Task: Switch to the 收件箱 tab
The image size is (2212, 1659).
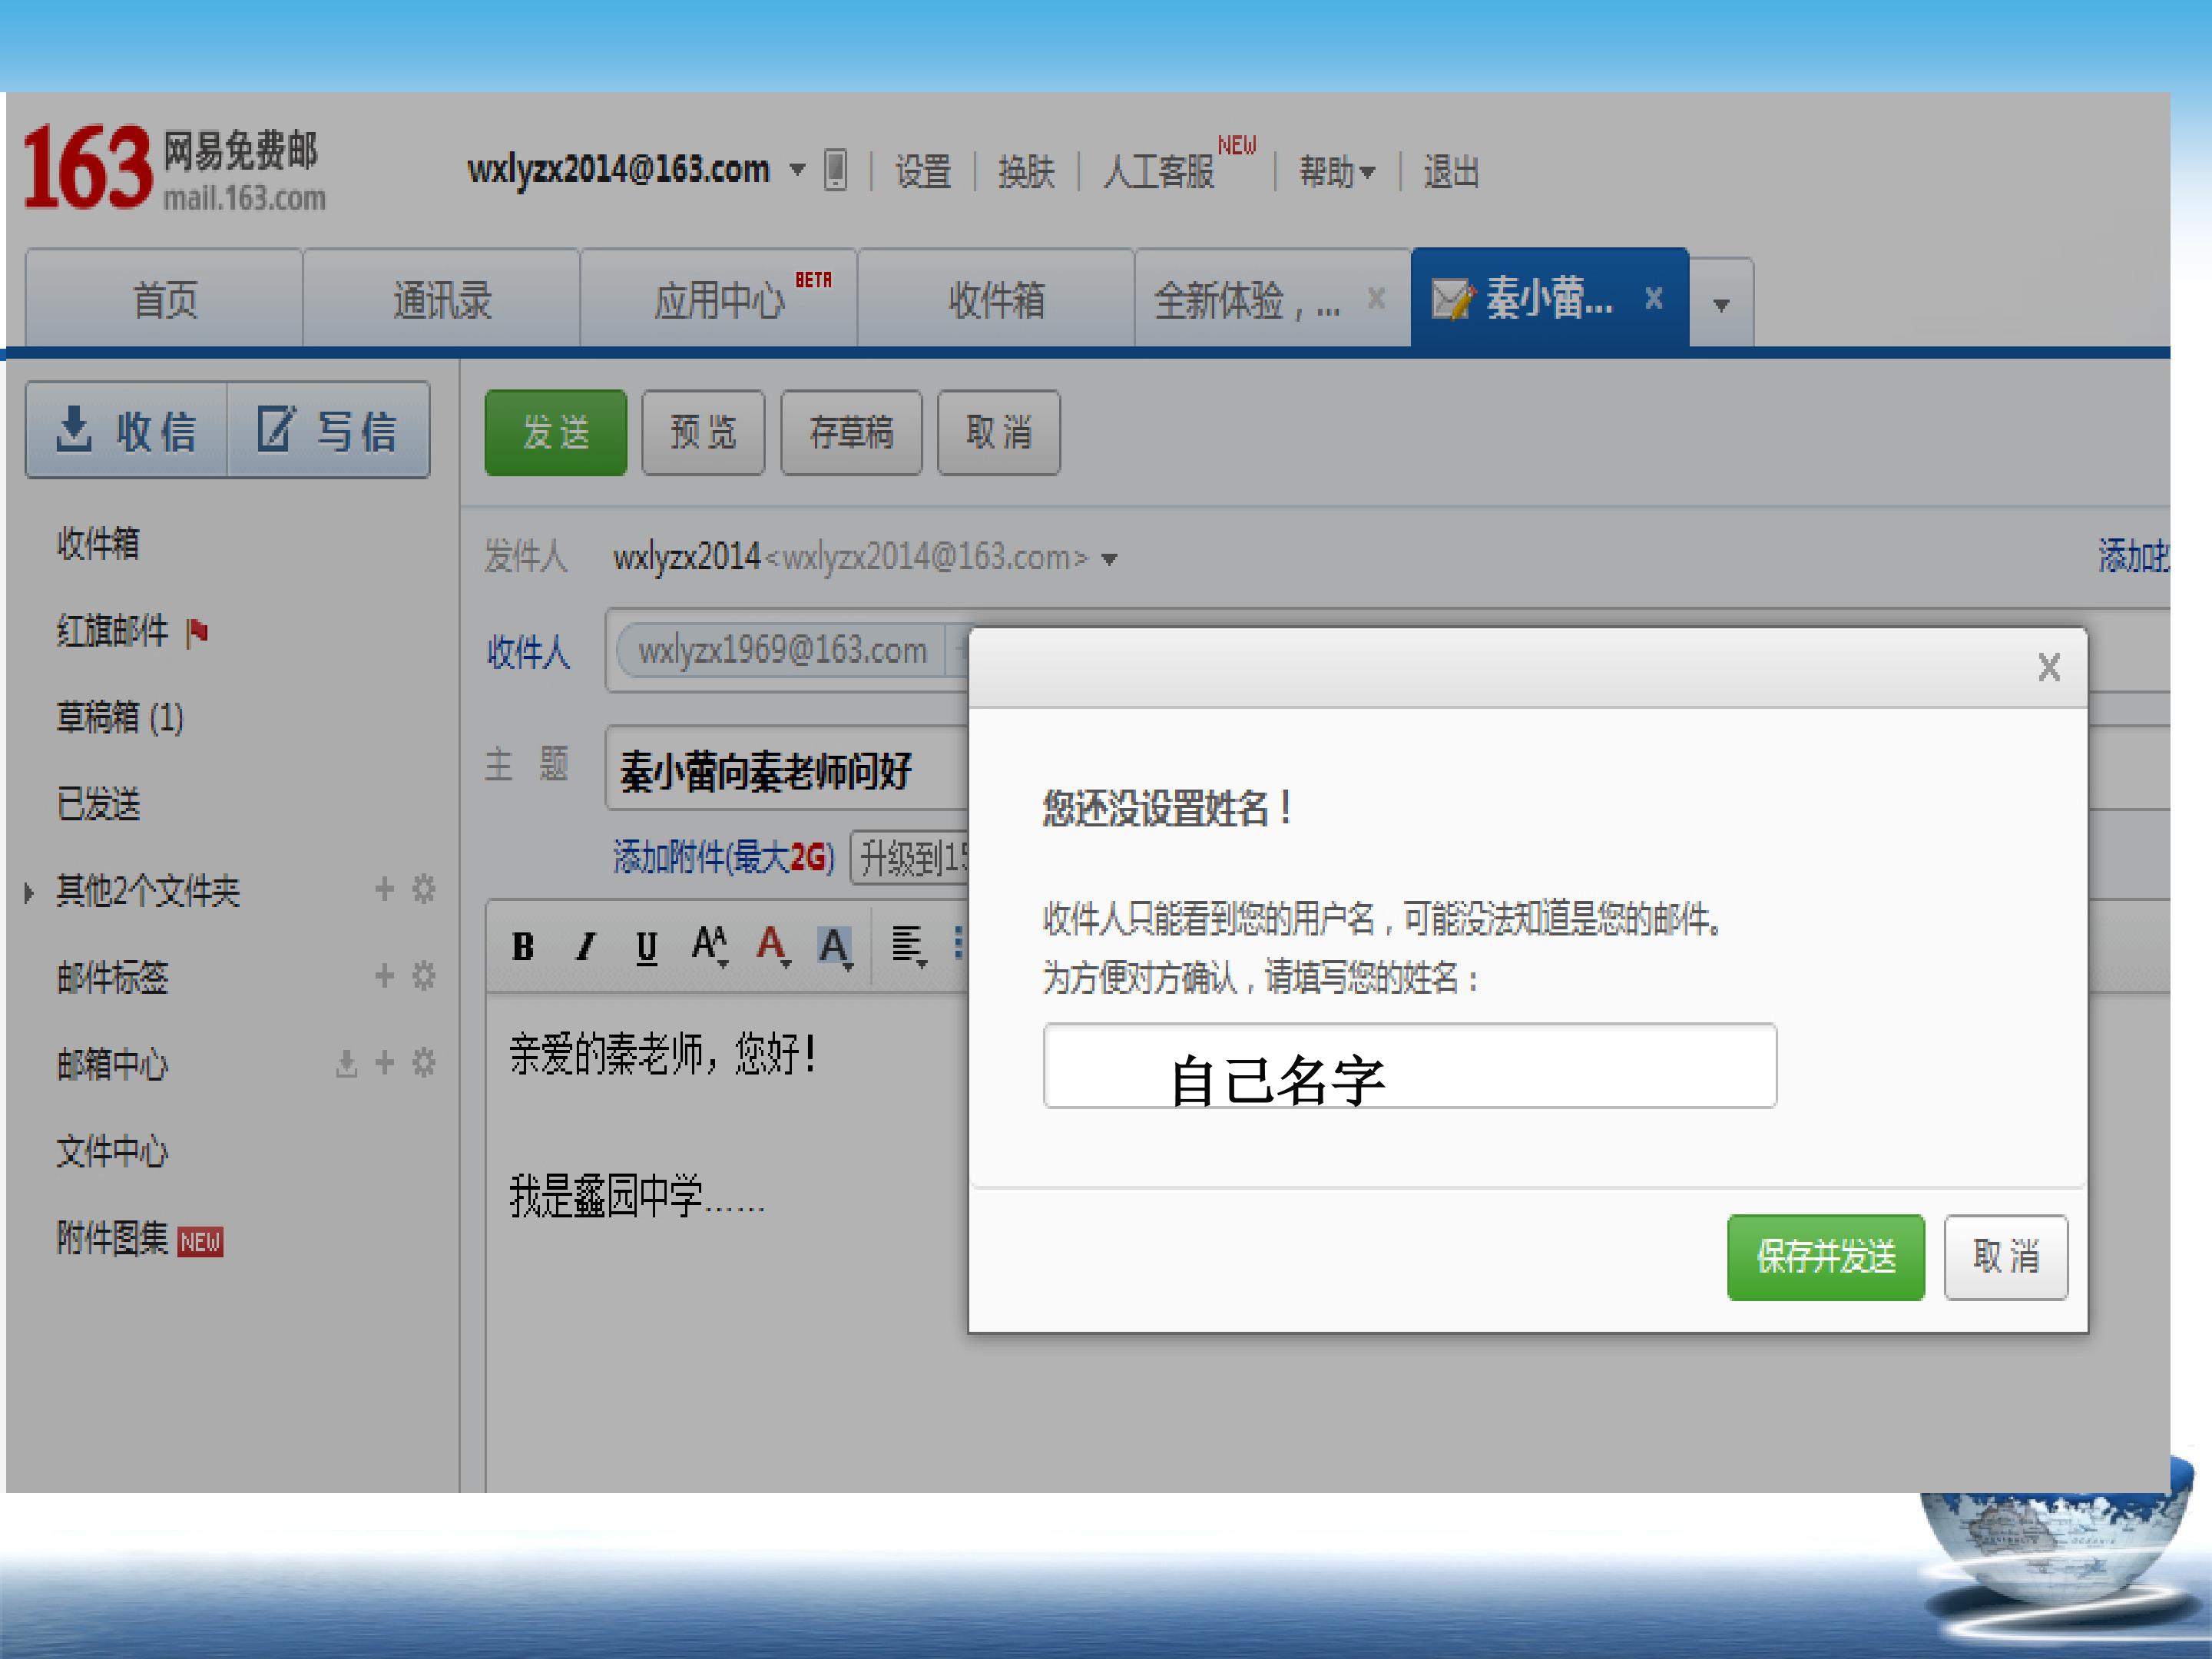Action: [996, 299]
